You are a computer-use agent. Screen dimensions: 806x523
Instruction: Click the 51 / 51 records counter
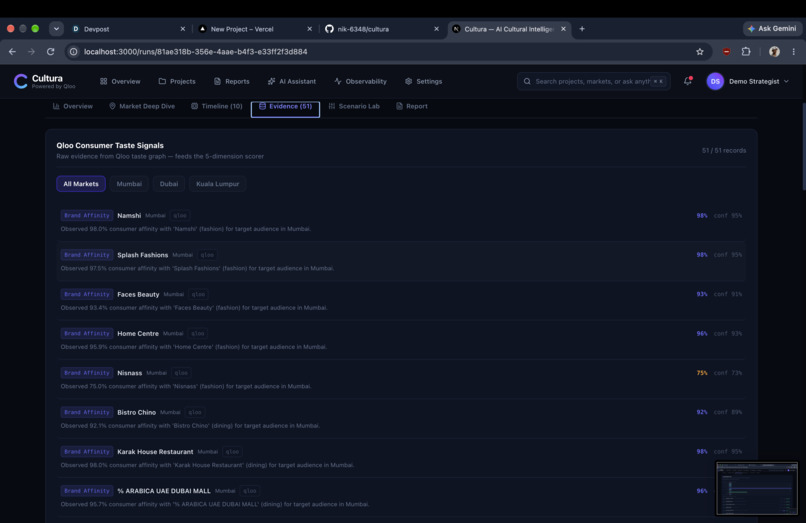[x=724, y=151]
